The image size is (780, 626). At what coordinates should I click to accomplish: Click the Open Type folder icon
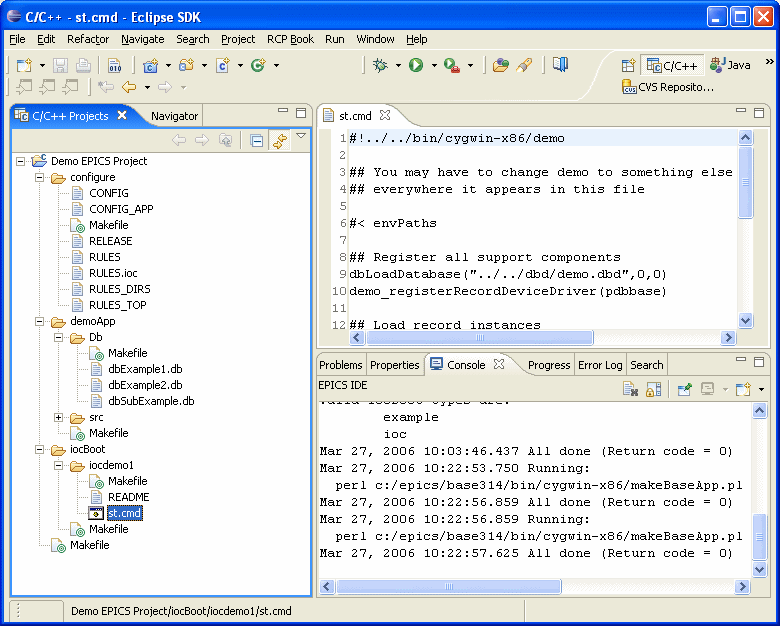pyautogui.click(x=500, y=65)
